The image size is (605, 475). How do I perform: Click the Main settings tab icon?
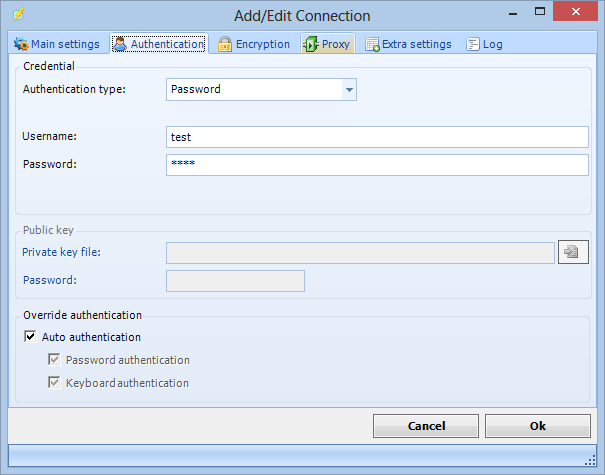20,44
